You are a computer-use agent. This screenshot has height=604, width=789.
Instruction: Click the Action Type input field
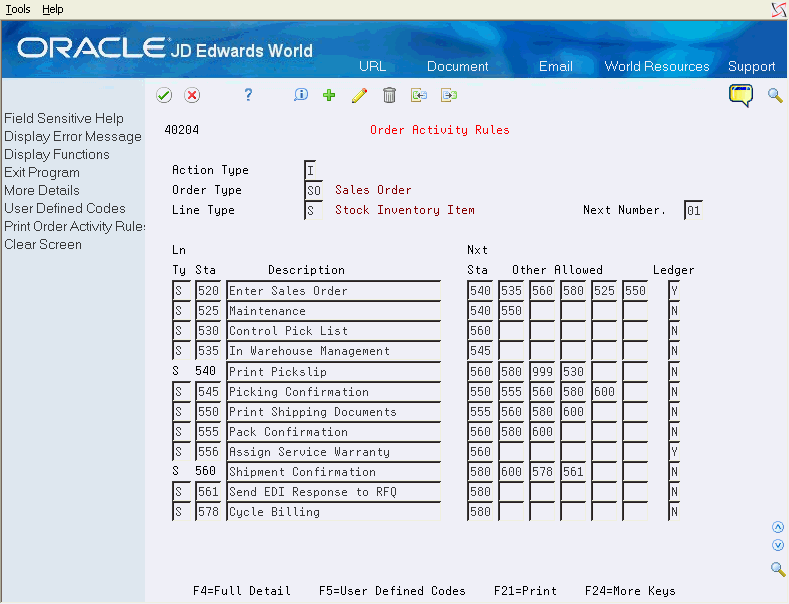point(310,170)
